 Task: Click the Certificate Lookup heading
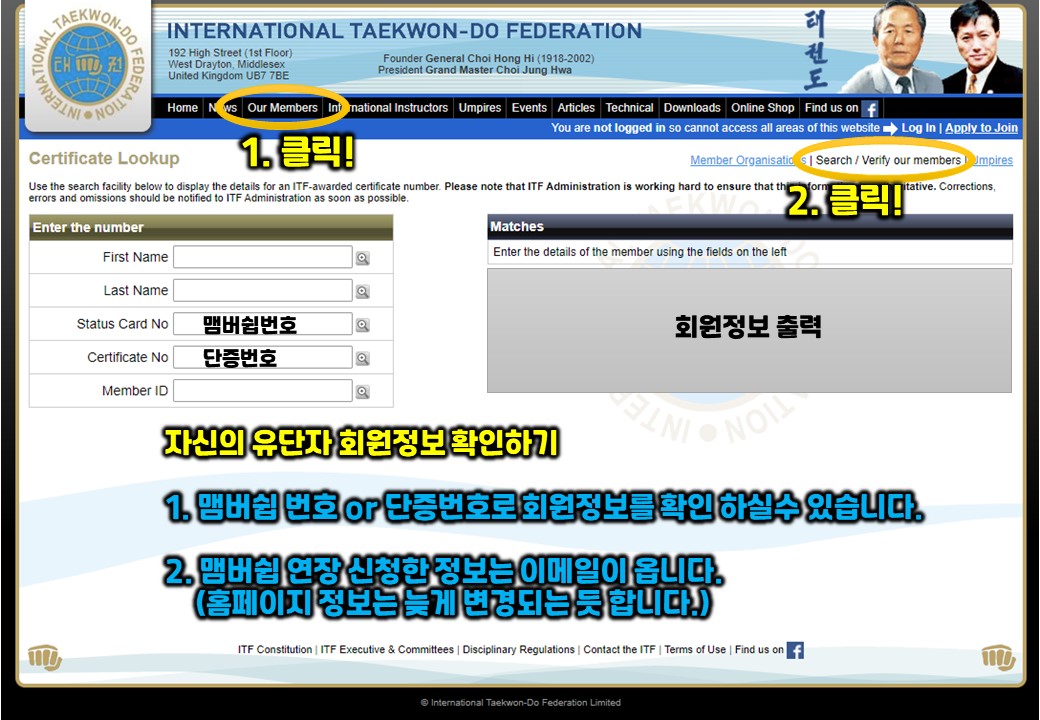[104, 158]
